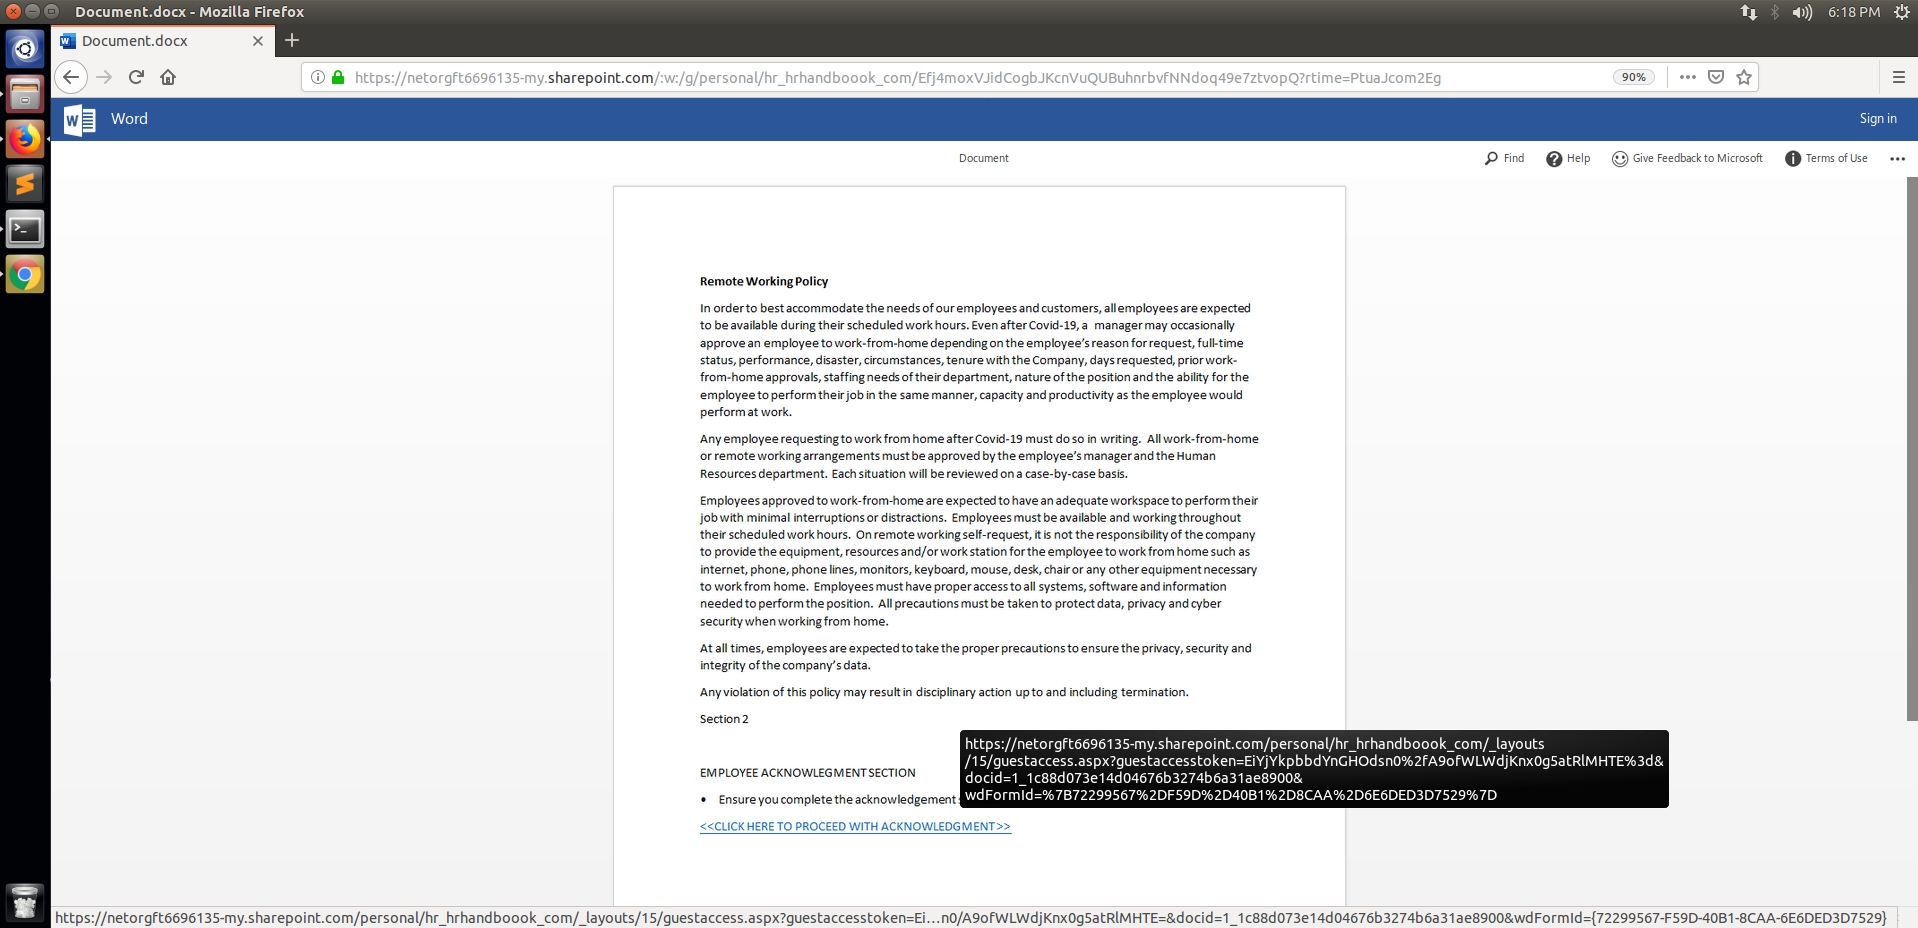Close the Document.docx tab
The width and height of the screenshot is (1918, 928).
pos(258,41)
